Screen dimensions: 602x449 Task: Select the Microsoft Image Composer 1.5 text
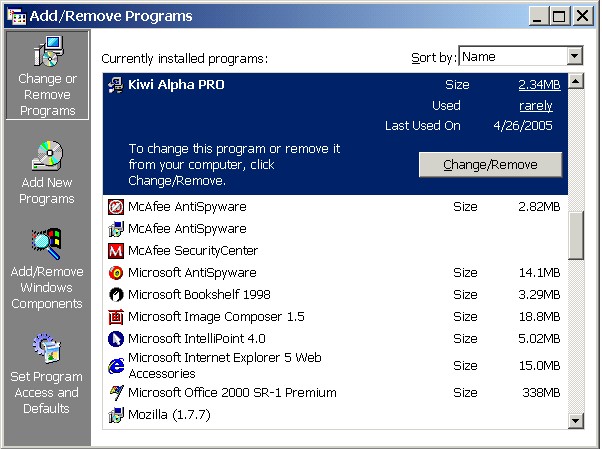(217, 317)
